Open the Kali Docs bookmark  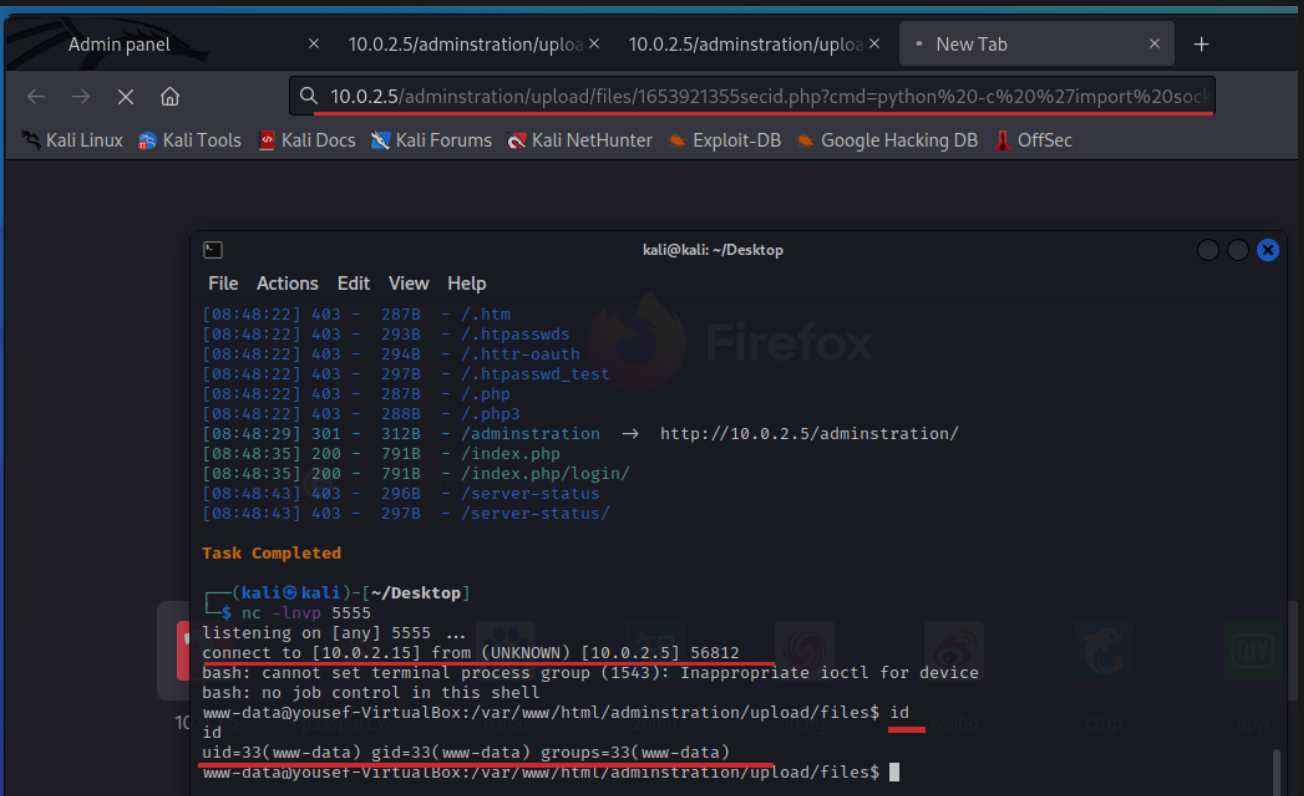[x=307, y=140]
